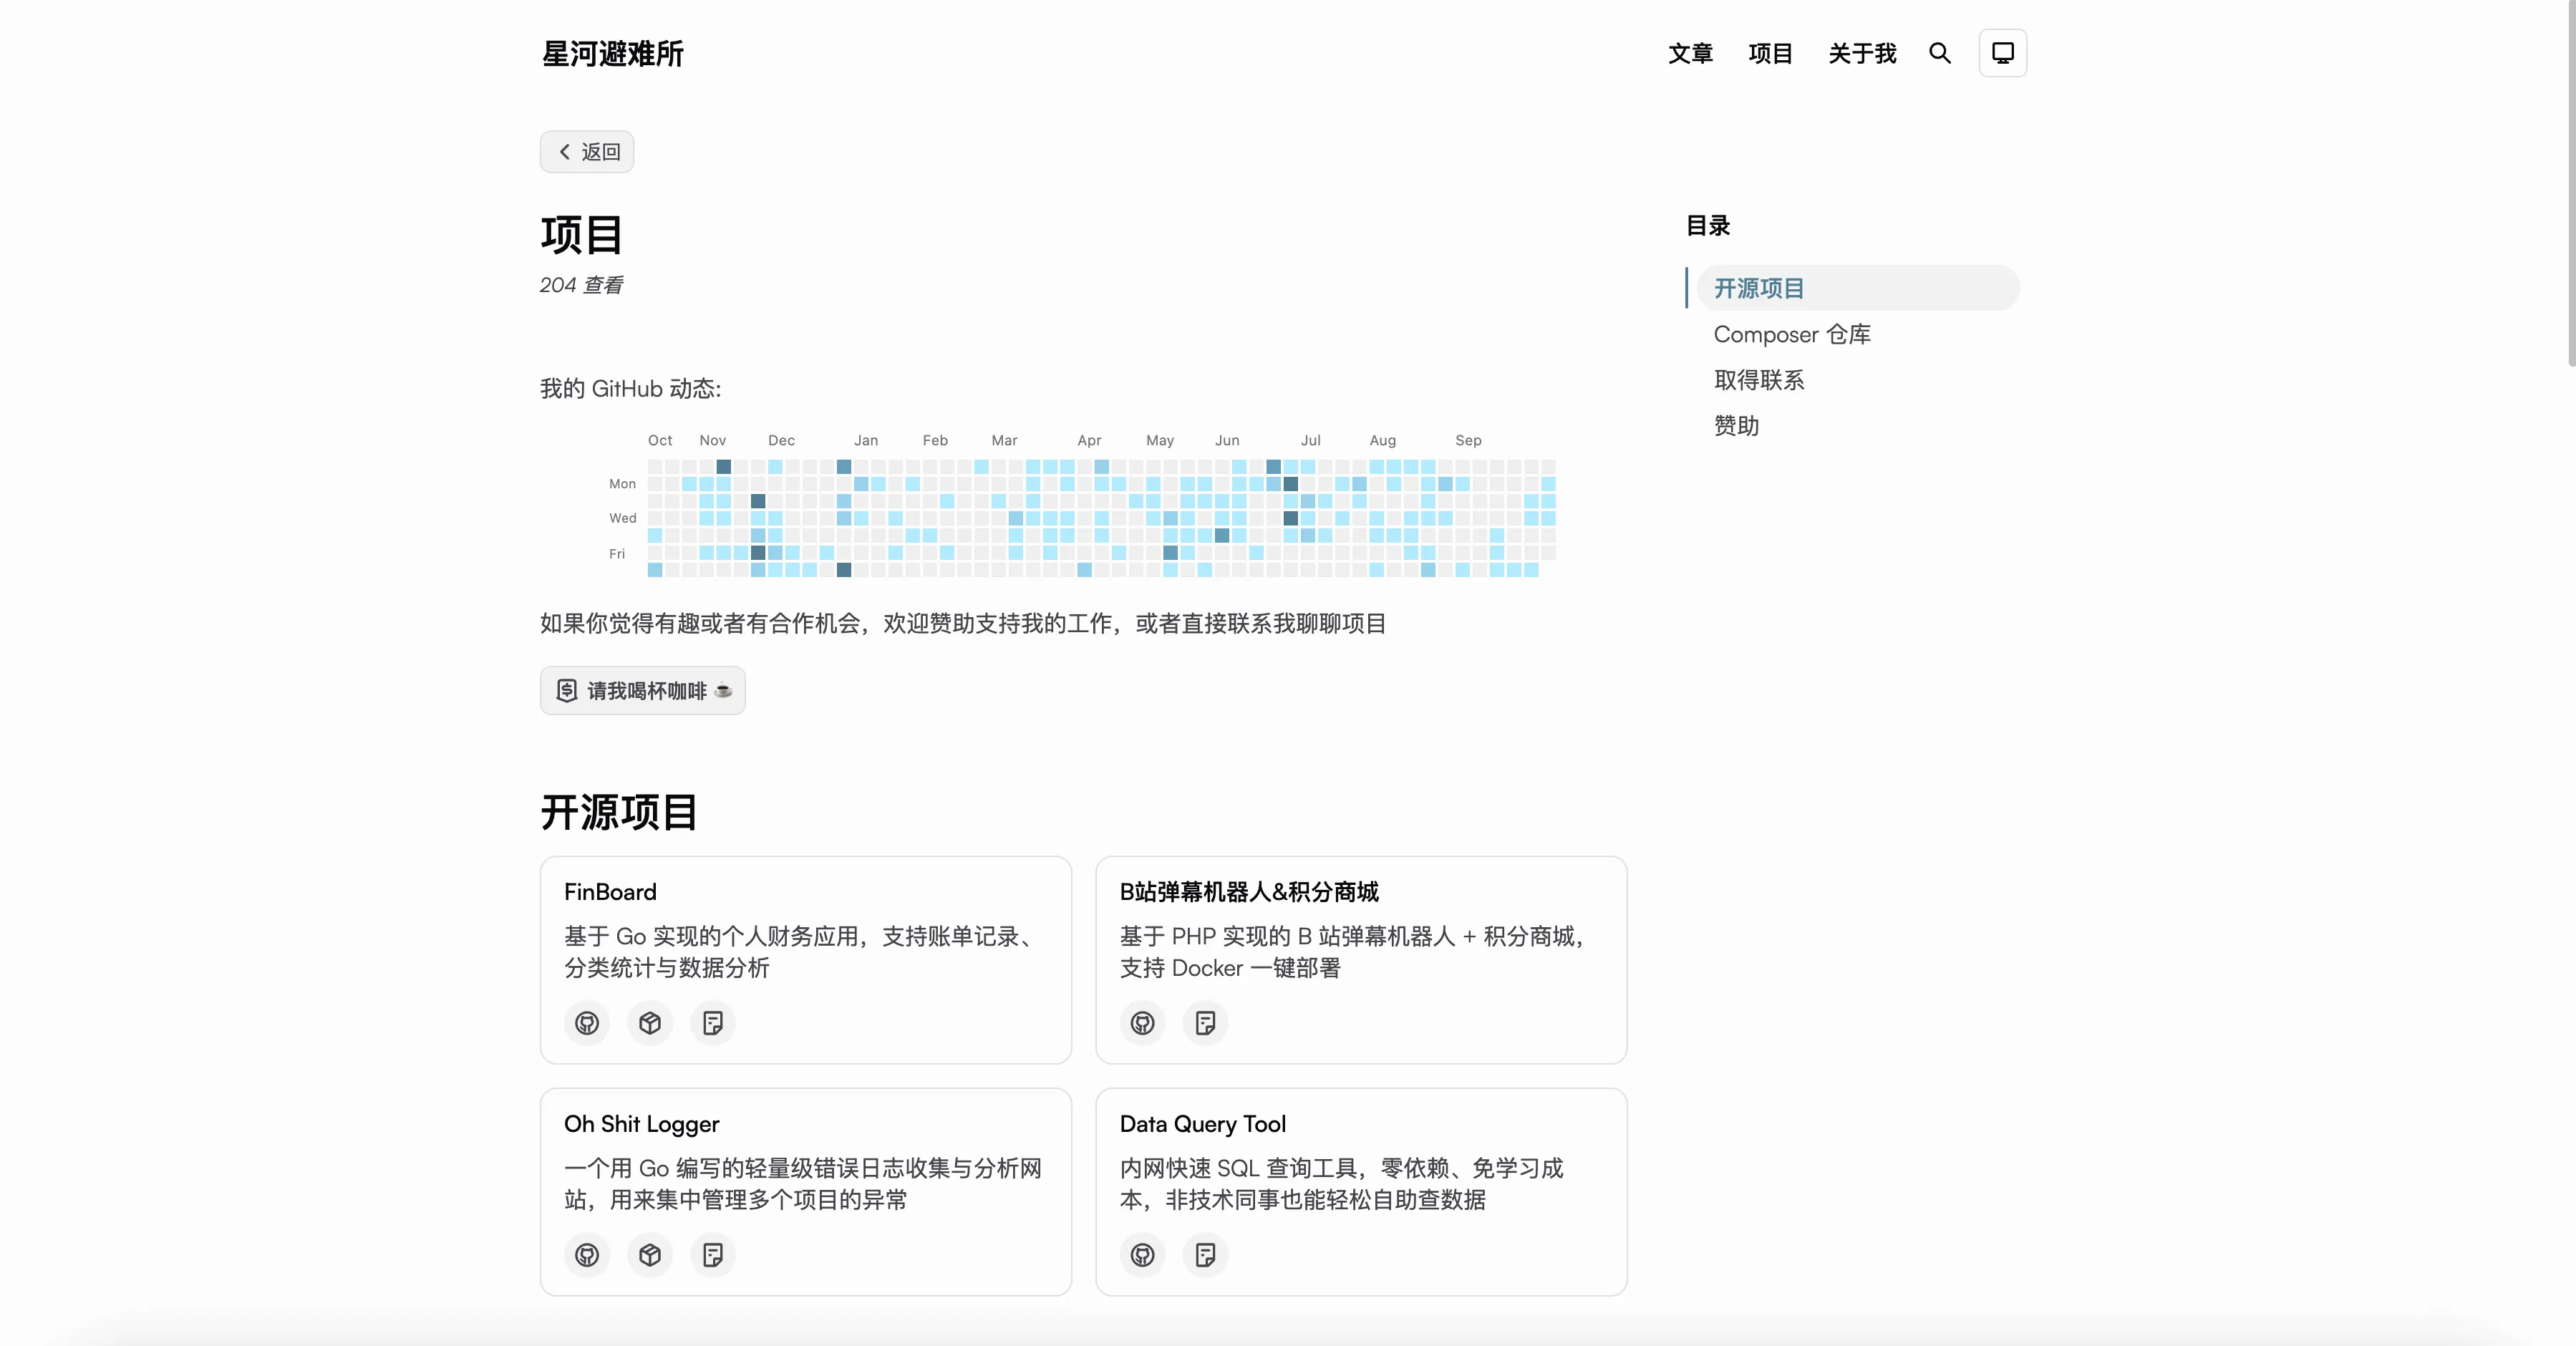Go back using the 返回 button

(587, 152)
